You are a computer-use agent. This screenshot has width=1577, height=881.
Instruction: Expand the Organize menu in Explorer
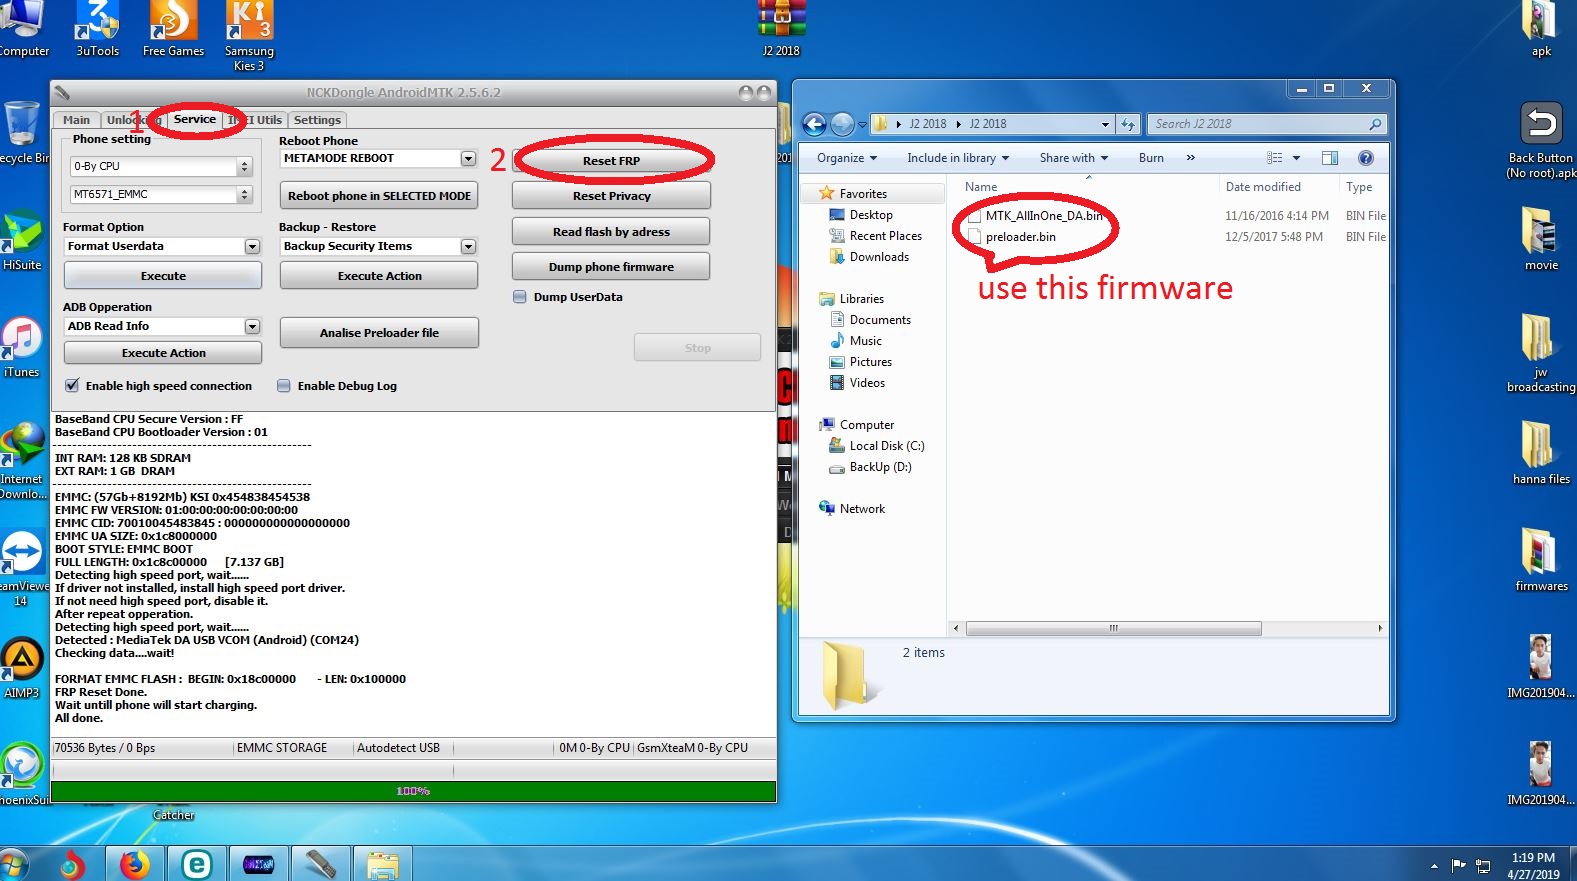(846, 158)
